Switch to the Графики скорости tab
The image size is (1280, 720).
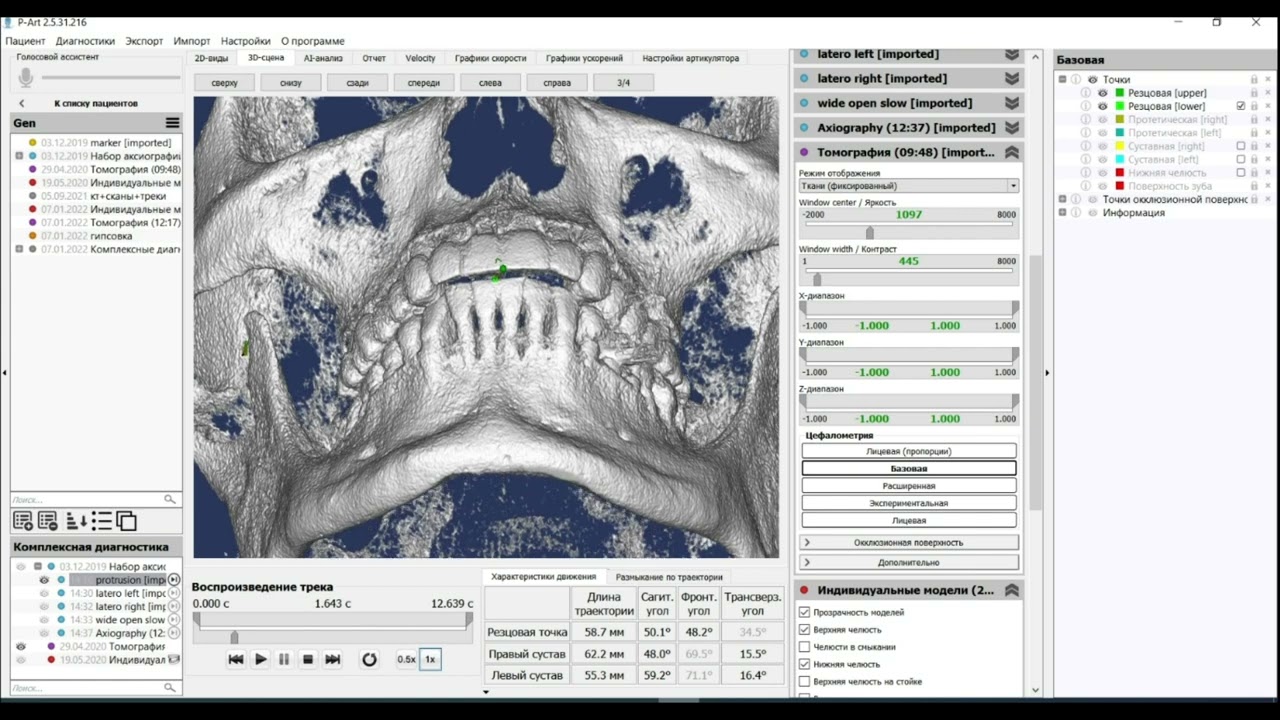coord(490,58)
